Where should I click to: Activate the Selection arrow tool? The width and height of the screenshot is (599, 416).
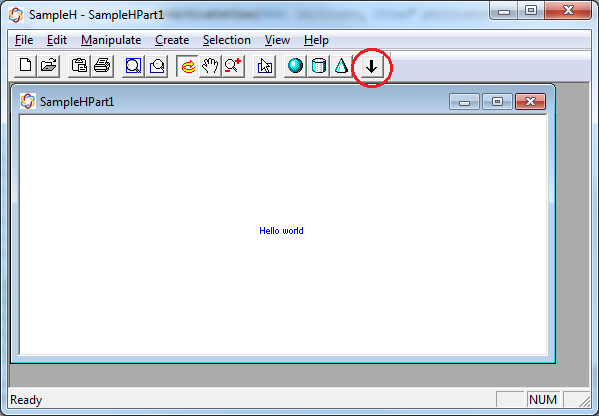[264, 66]
